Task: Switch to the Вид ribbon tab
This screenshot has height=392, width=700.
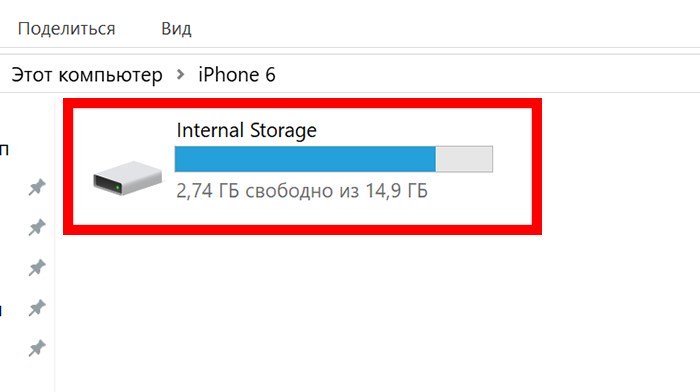Action: (x=176, y=29)
